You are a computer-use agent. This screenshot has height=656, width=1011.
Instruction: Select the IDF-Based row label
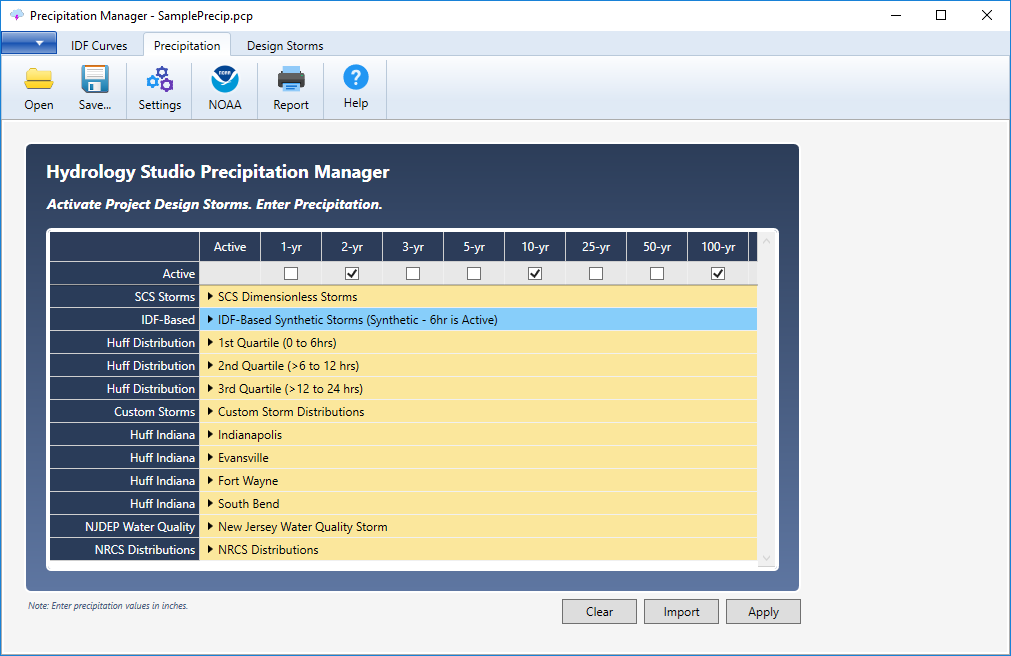coord(124,319)
